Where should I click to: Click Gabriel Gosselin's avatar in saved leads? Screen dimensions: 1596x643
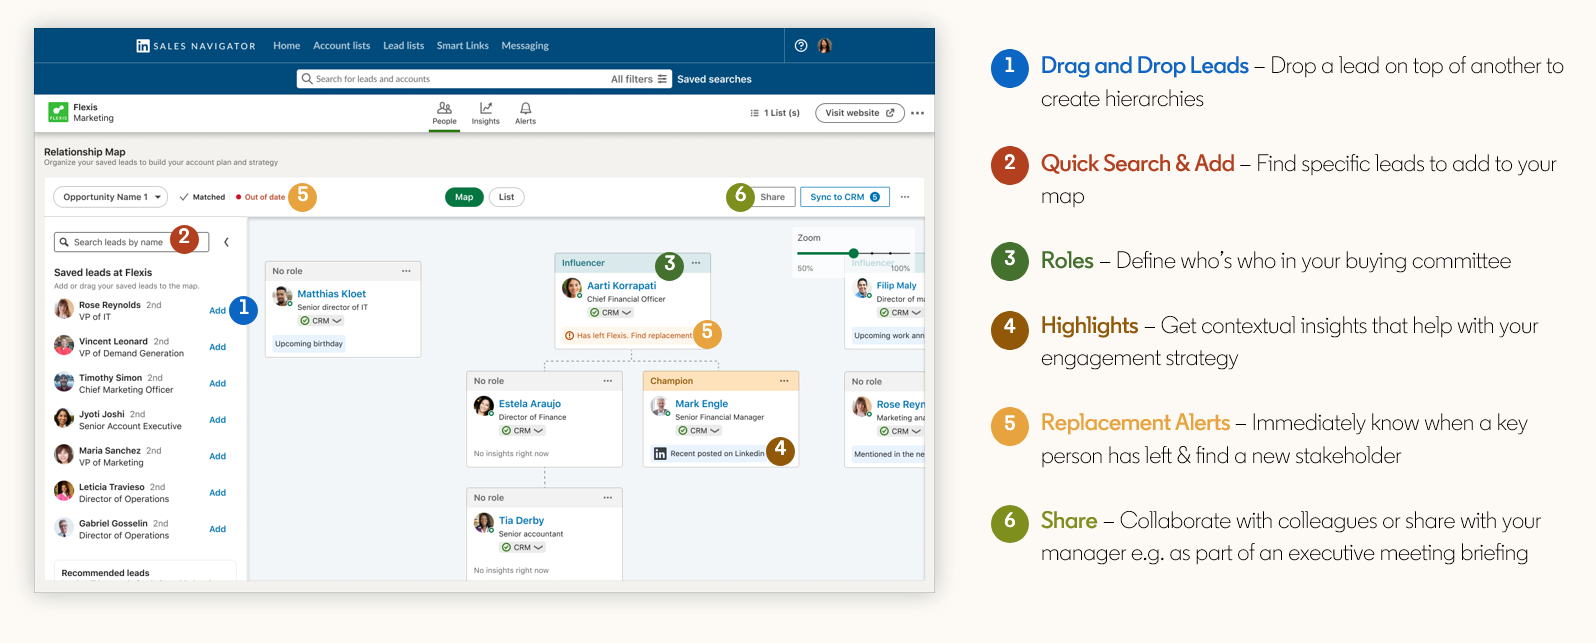pyautogui.click(x=64, y=528)
